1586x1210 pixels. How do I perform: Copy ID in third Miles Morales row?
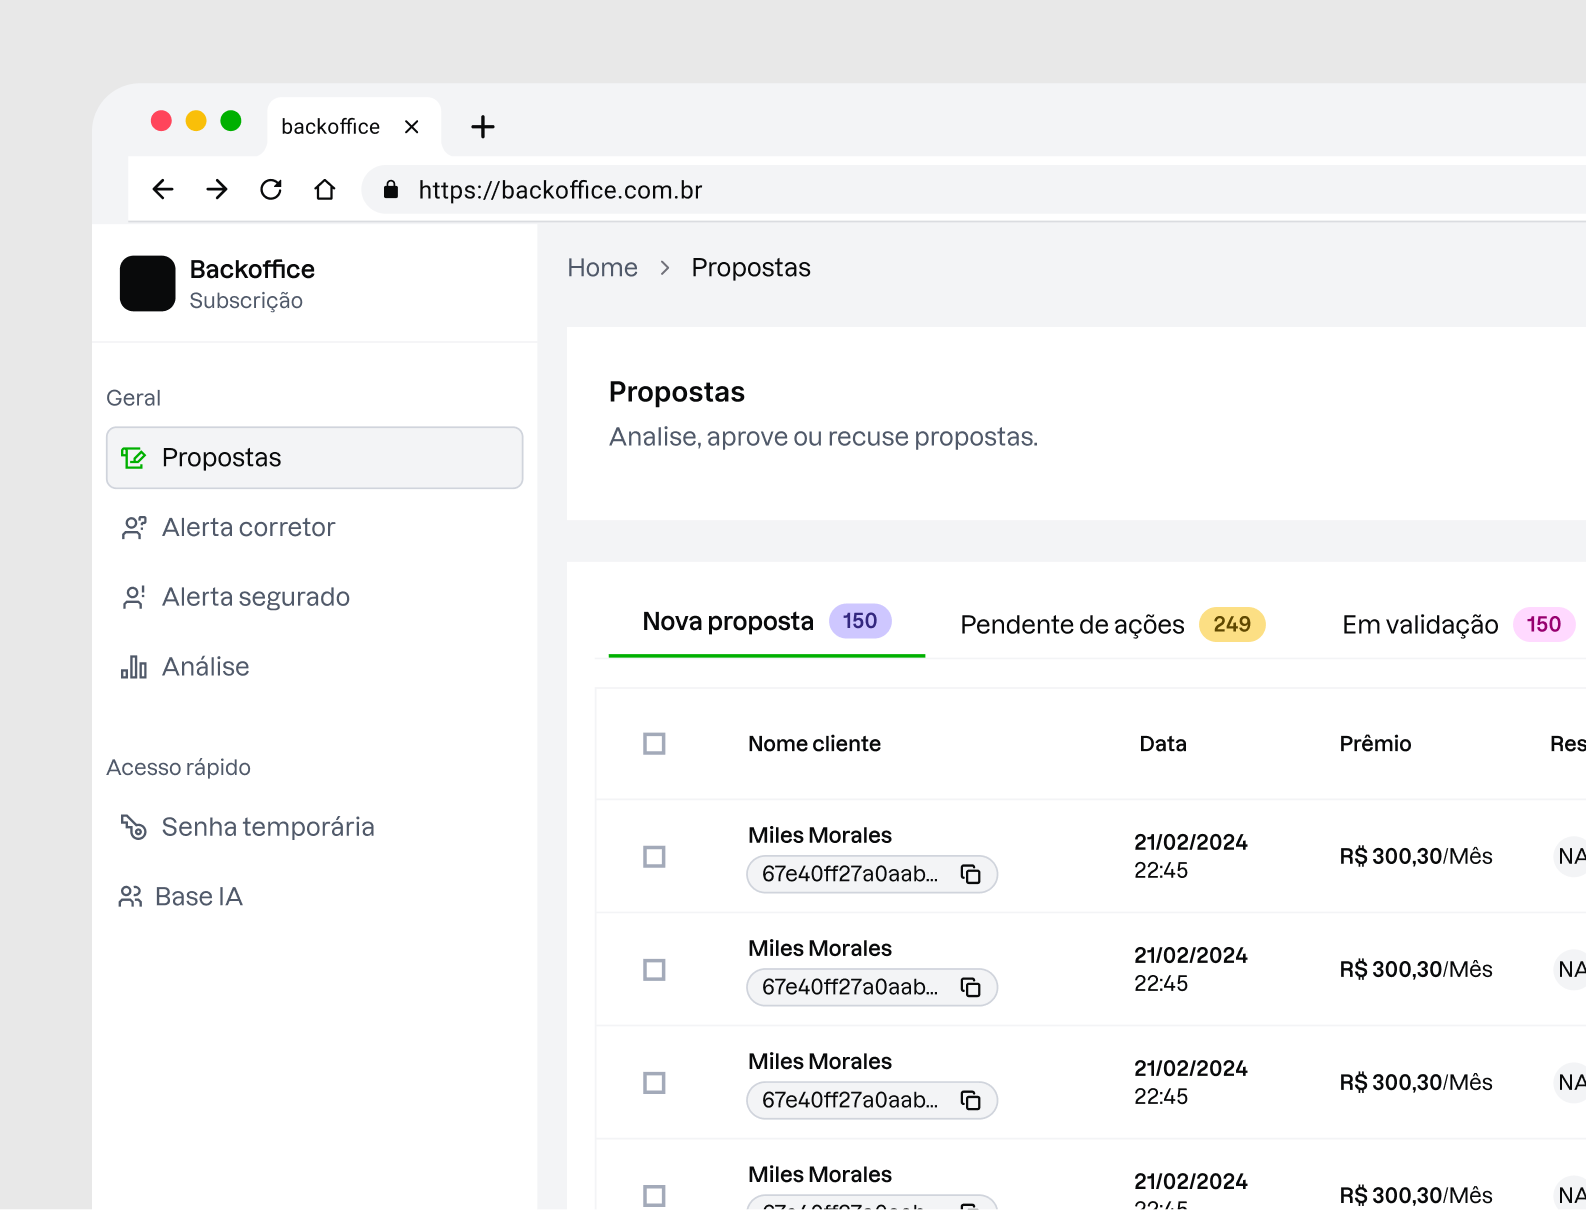pos(971,1100)
